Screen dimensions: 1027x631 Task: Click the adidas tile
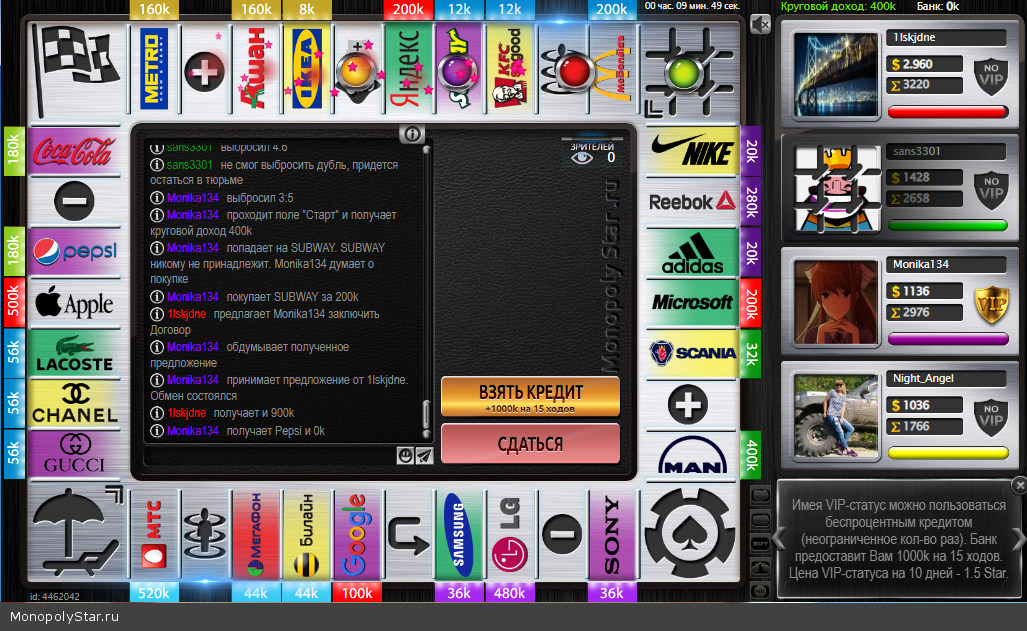[x=692, y=252]
